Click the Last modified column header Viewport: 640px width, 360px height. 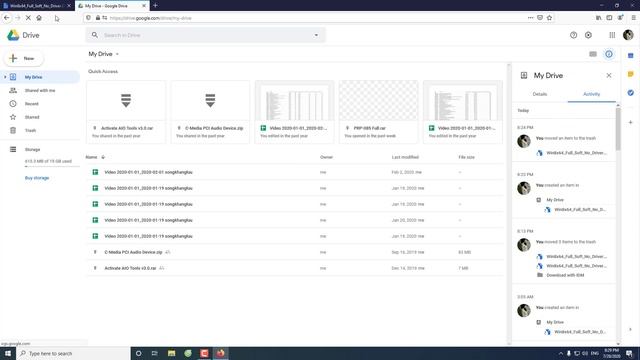(405, 157)
